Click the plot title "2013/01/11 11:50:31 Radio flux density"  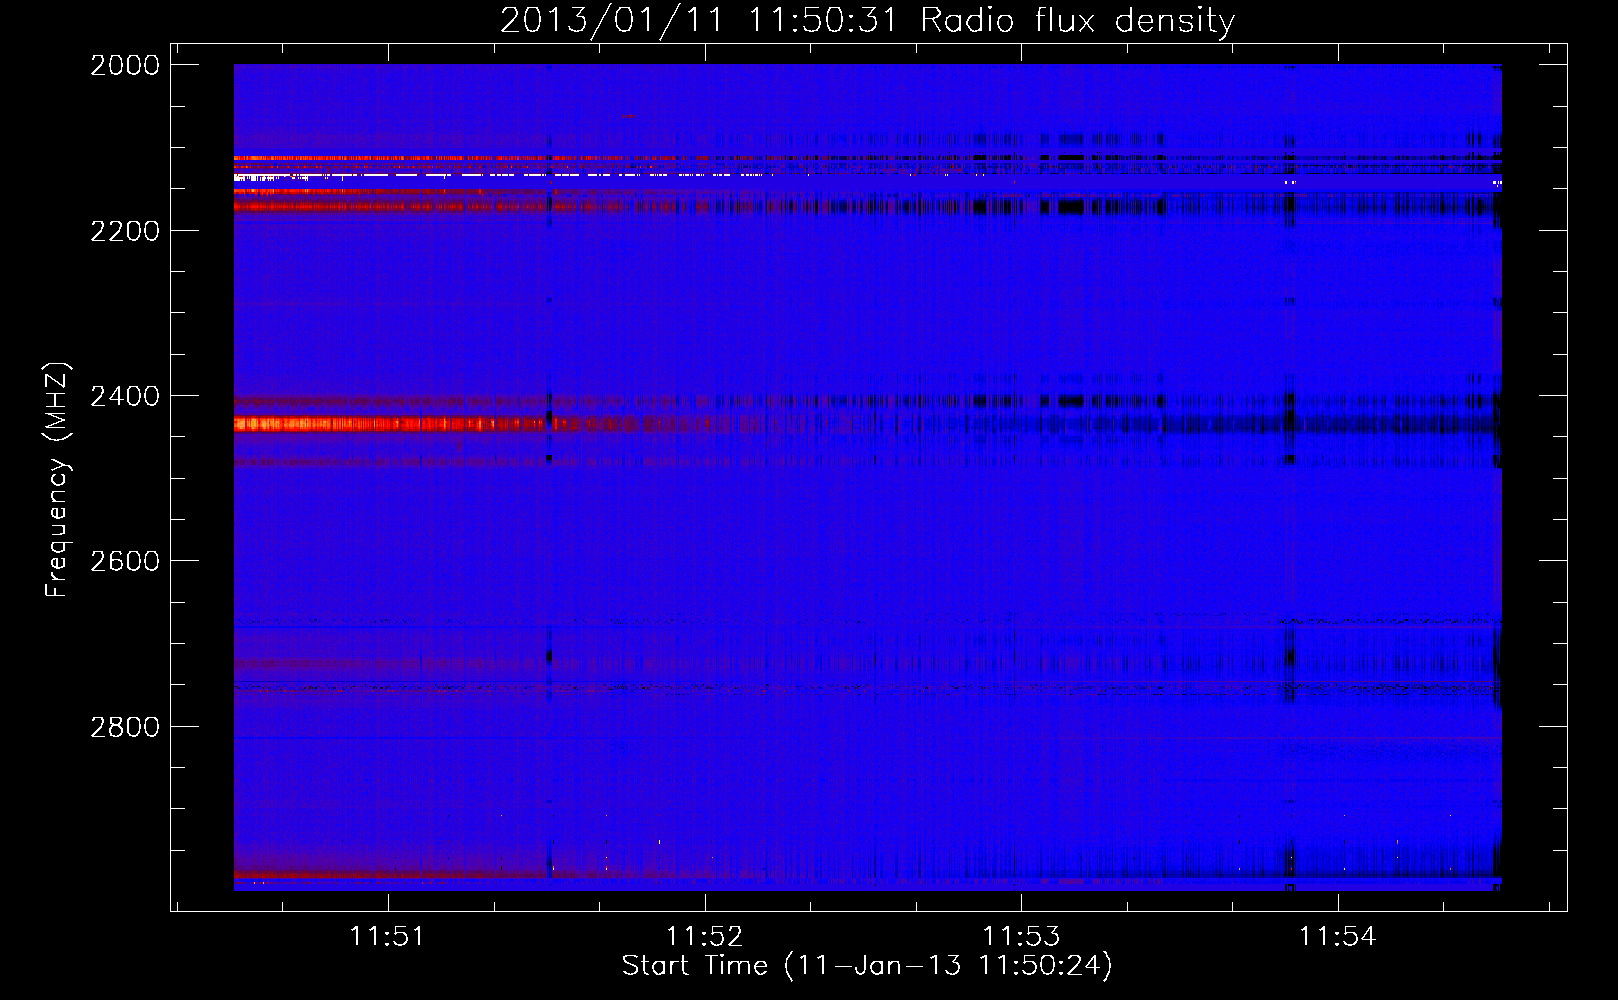(867, 21)
